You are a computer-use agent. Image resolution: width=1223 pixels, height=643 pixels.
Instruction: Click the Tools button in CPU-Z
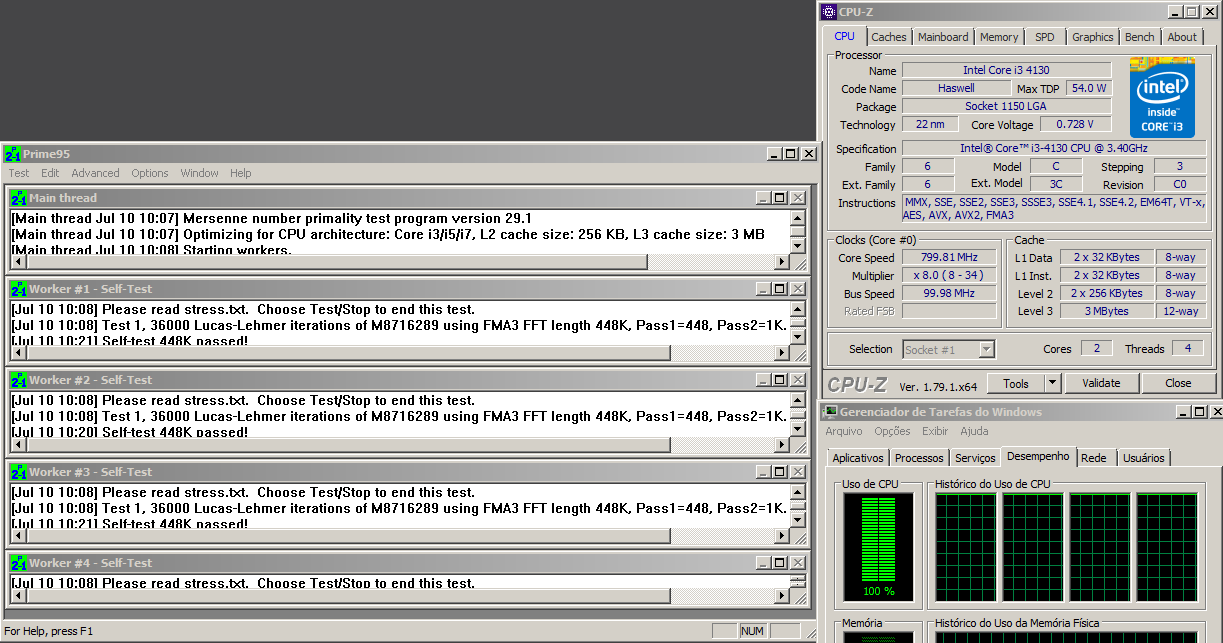tap(1016, 383)
